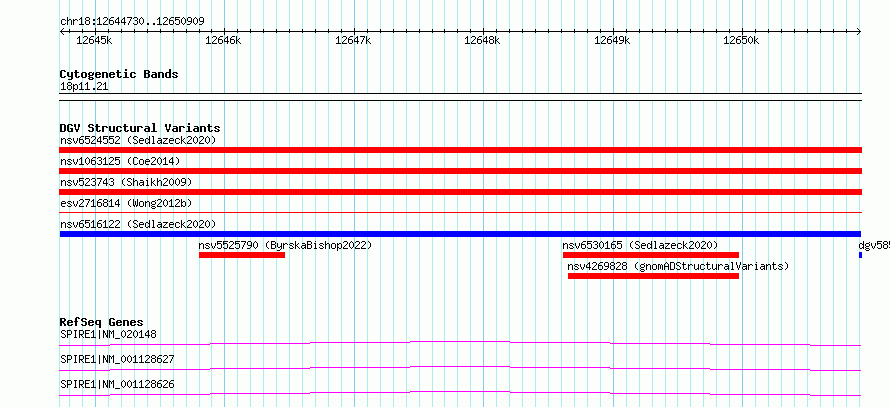Click the SPIRE1|NM_001128626 gene label
The width and height of the screenshot is (890, 407).
[x=117, y=384]
